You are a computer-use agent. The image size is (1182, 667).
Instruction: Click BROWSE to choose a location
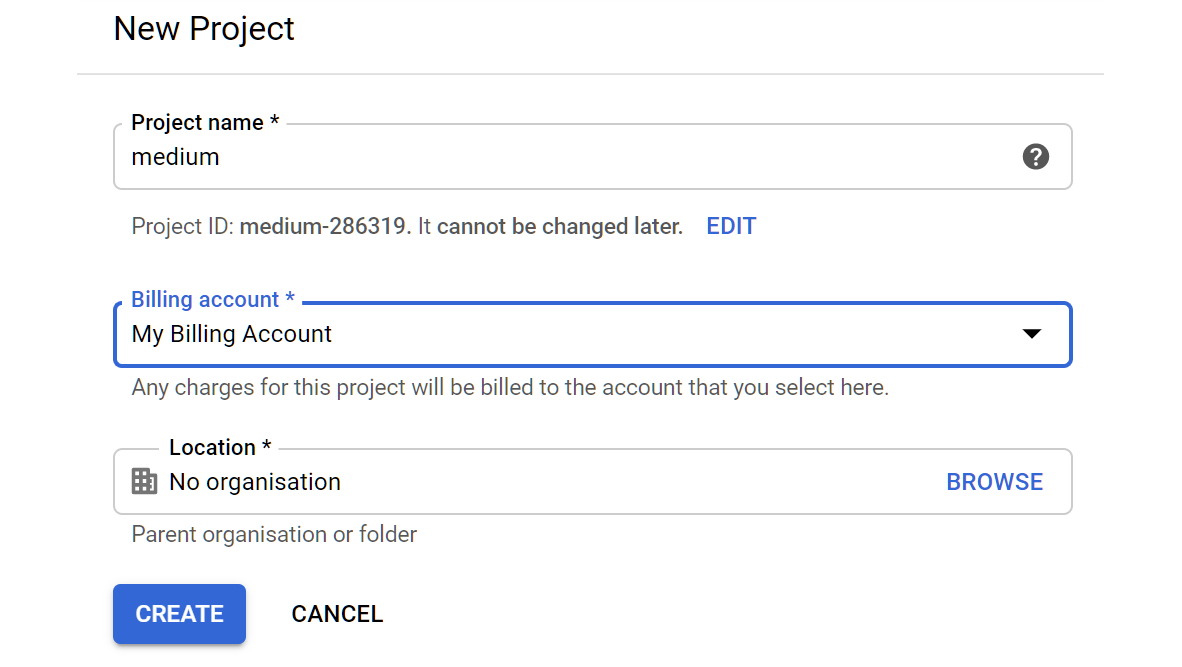994,482
